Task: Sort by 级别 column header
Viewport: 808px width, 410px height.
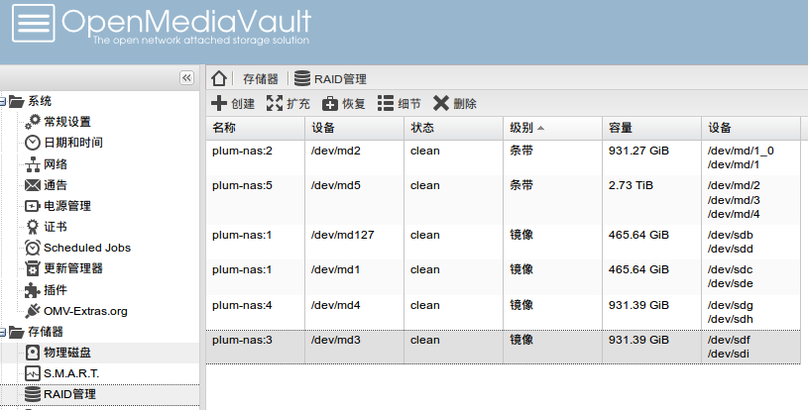Action: point(521,128)
